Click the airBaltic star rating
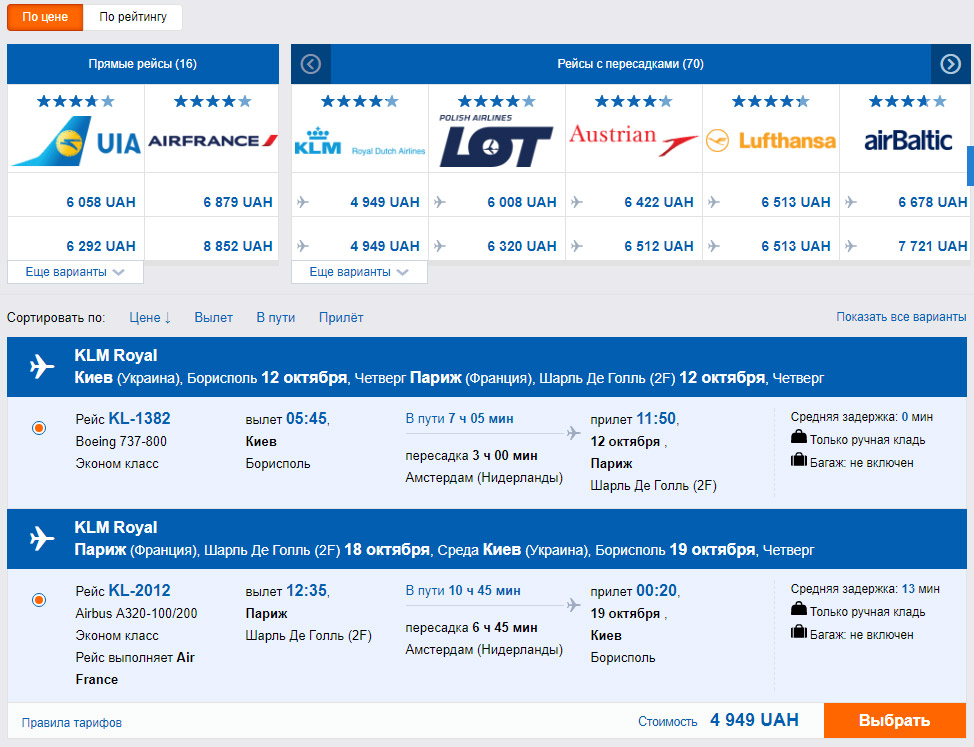Screen dimensions: 974x747 [908, 101]
